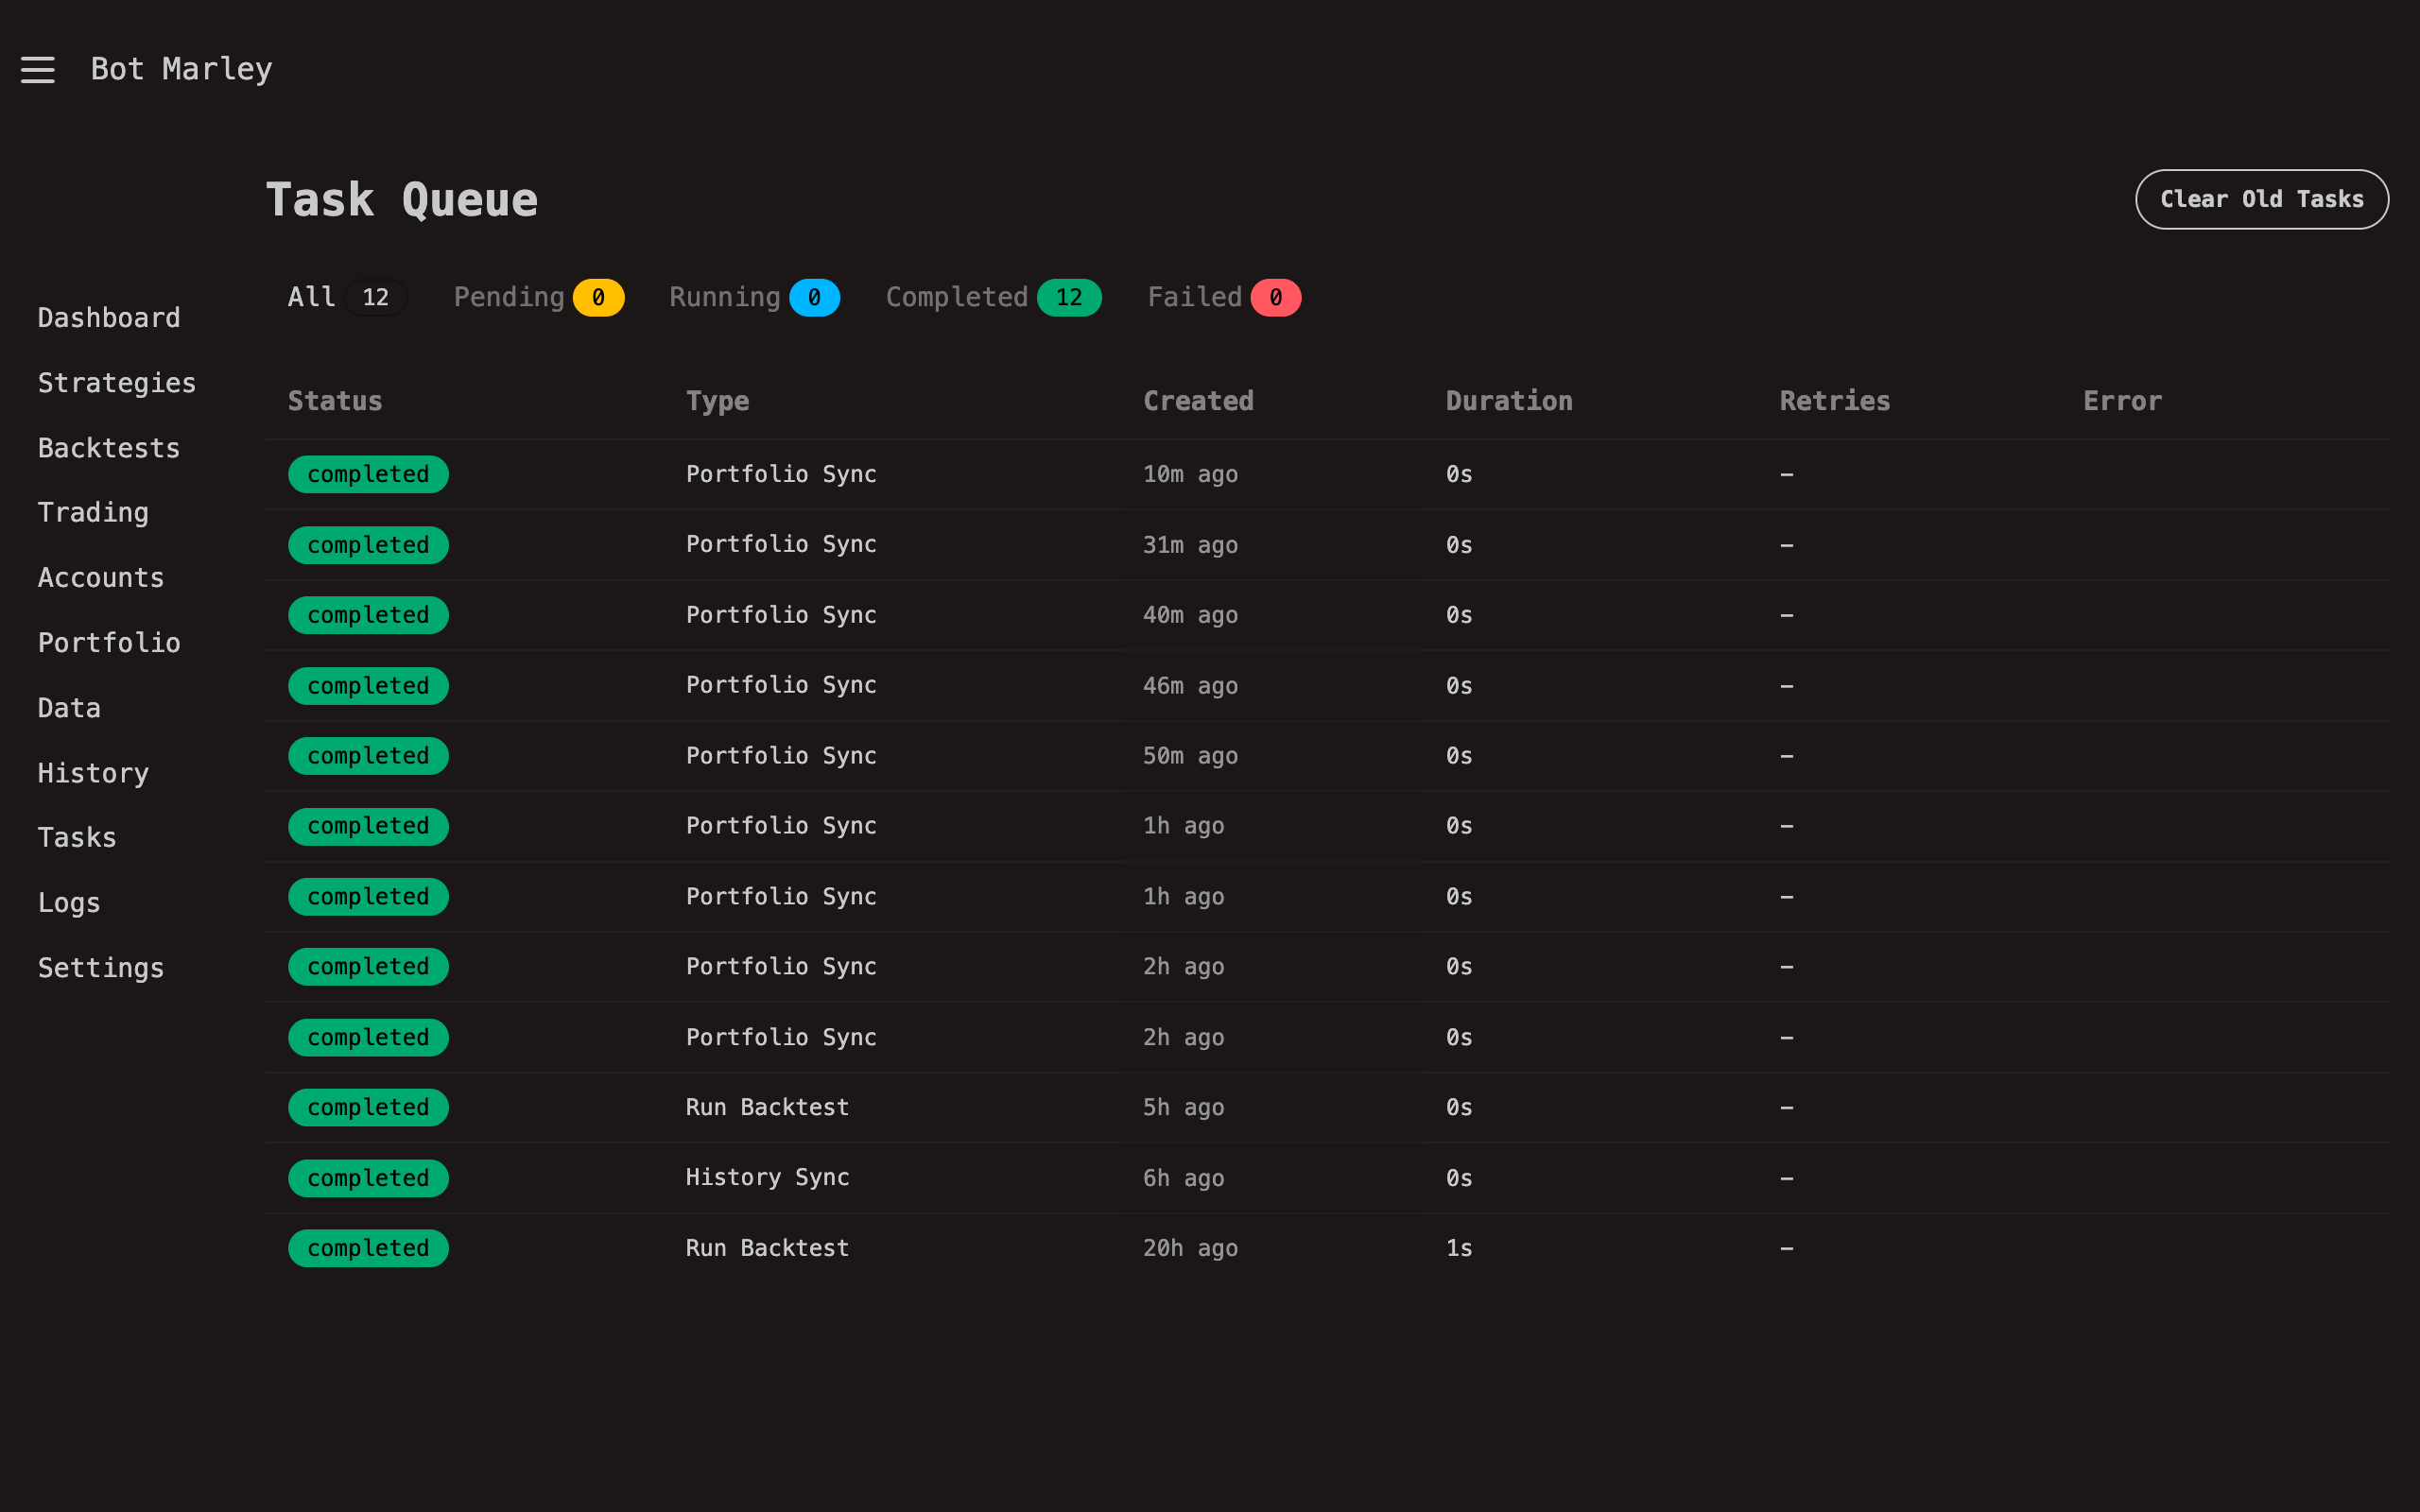Navigate to the Settings page
2420x1512 pixels.
coord(101,968)
